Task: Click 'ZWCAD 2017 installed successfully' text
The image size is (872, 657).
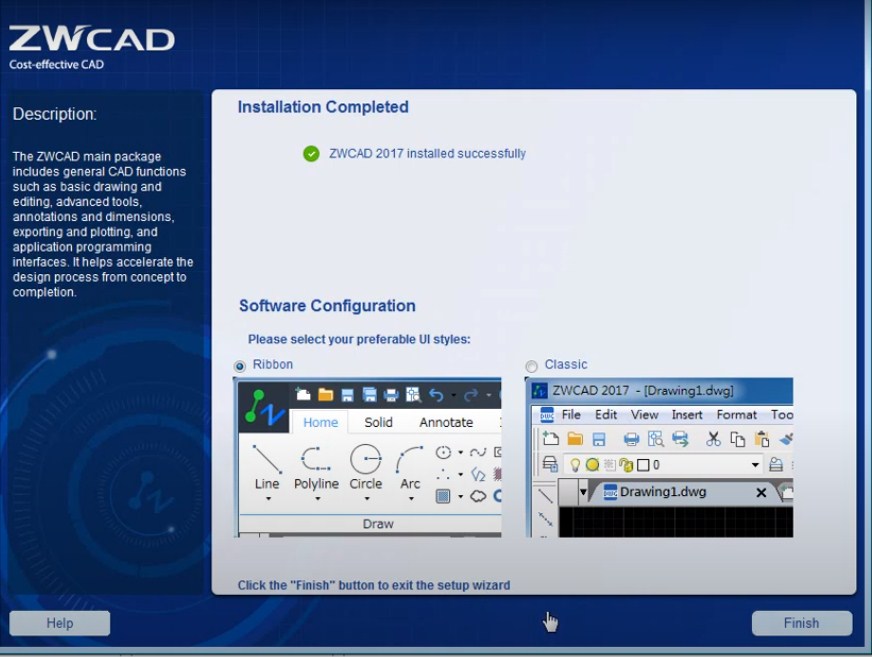Action: click(427, 154)
